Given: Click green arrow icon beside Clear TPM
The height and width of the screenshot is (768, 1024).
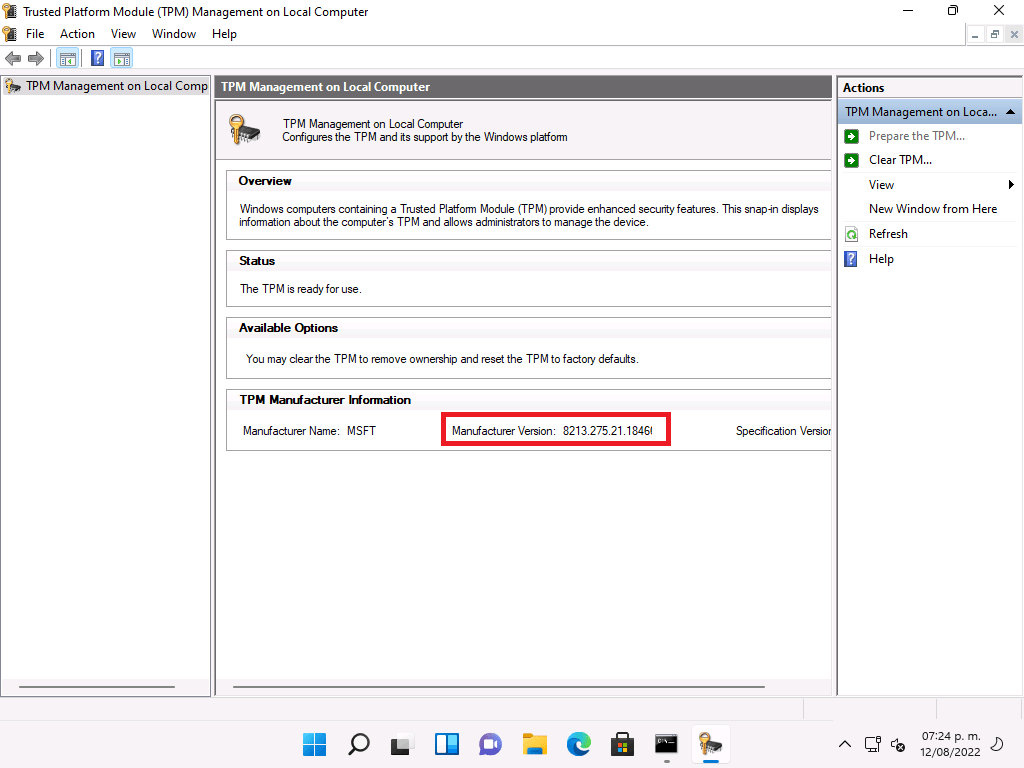Looking at the screenshot, I should click(851, 160).
